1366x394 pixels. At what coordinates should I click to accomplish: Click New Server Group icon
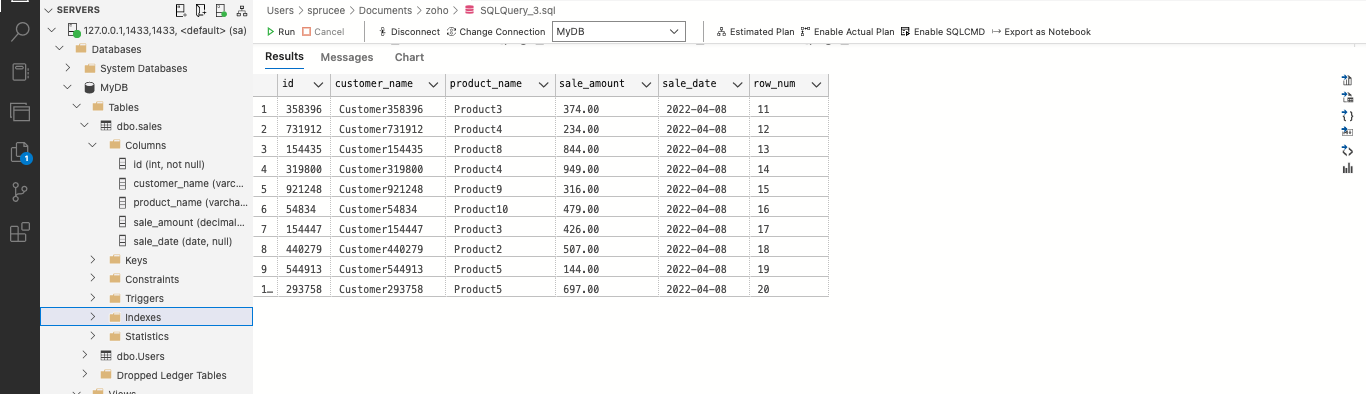[201, 10]
